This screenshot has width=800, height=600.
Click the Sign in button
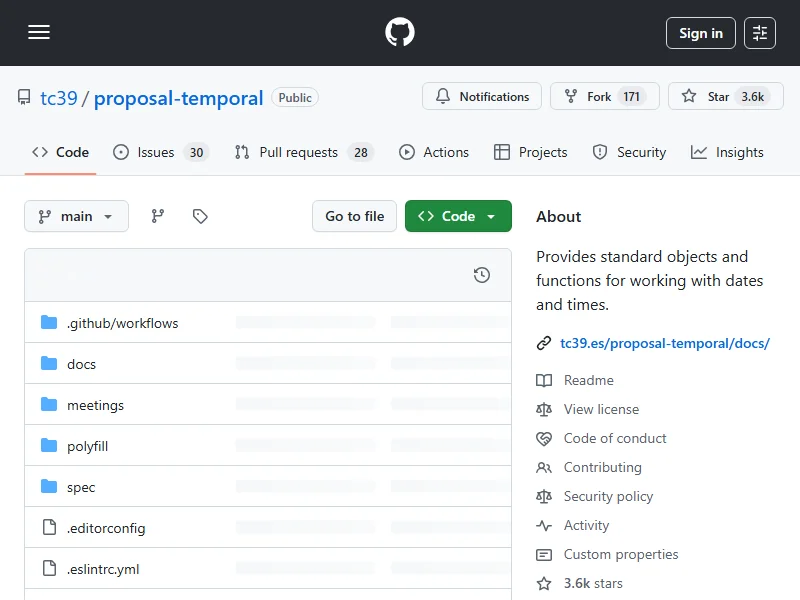(x=700, y=33)
